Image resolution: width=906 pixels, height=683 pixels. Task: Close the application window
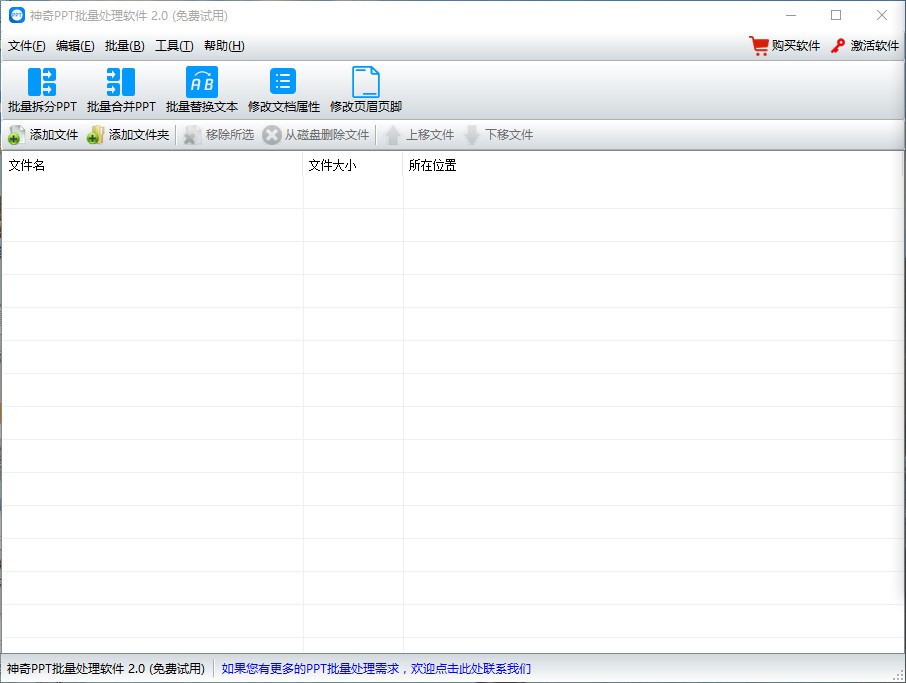[x=882, y=16]
